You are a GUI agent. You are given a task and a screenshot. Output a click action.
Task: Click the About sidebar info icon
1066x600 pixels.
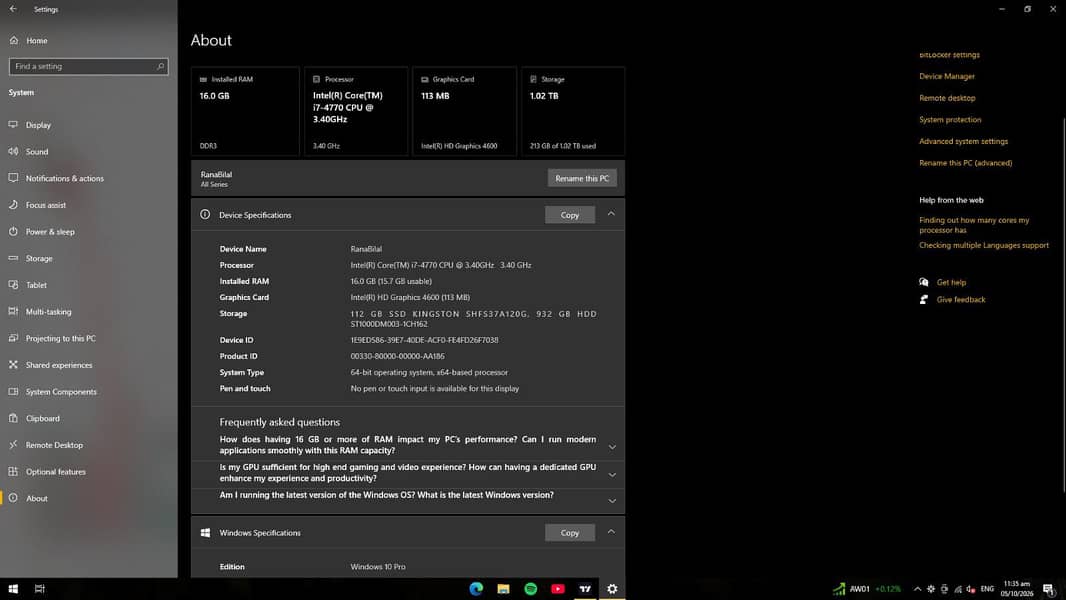tap(13, 498)
